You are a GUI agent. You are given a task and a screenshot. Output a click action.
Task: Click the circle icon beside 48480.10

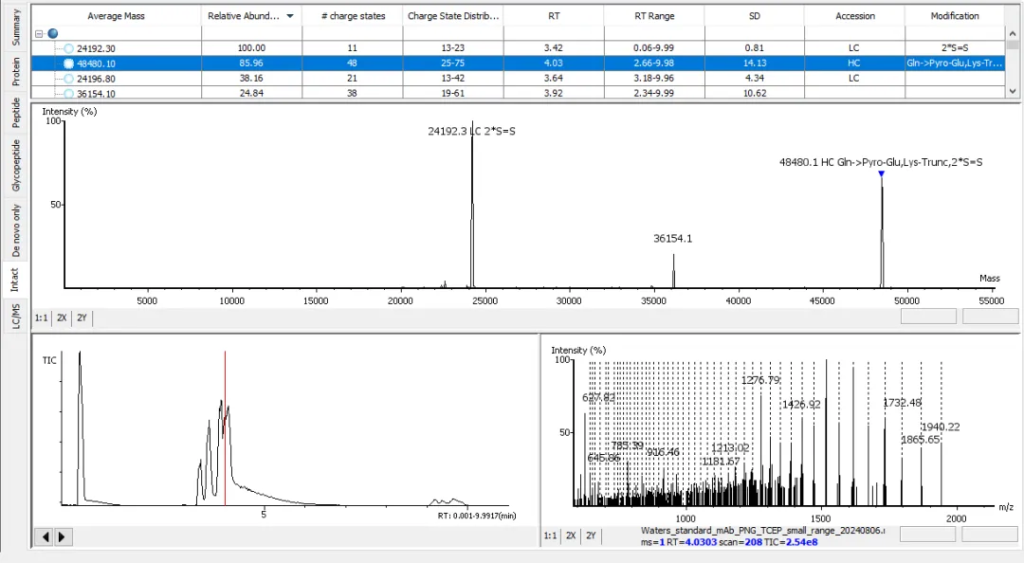[x=68, y=63]
